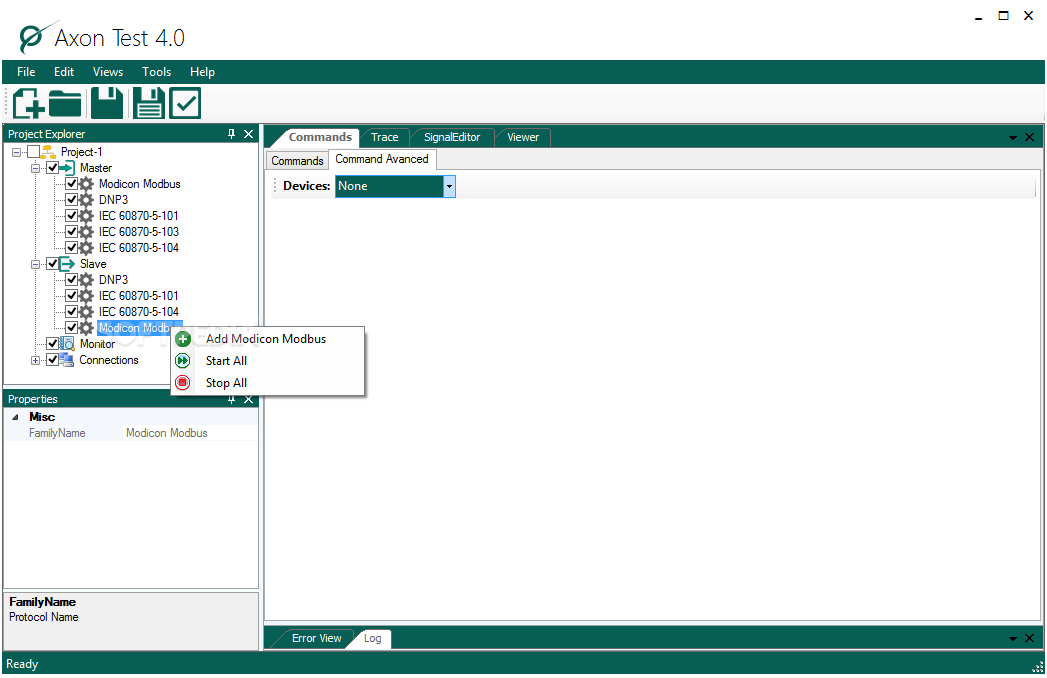
Task: Close the Project Explorer panel
Action: click(248, 134)
